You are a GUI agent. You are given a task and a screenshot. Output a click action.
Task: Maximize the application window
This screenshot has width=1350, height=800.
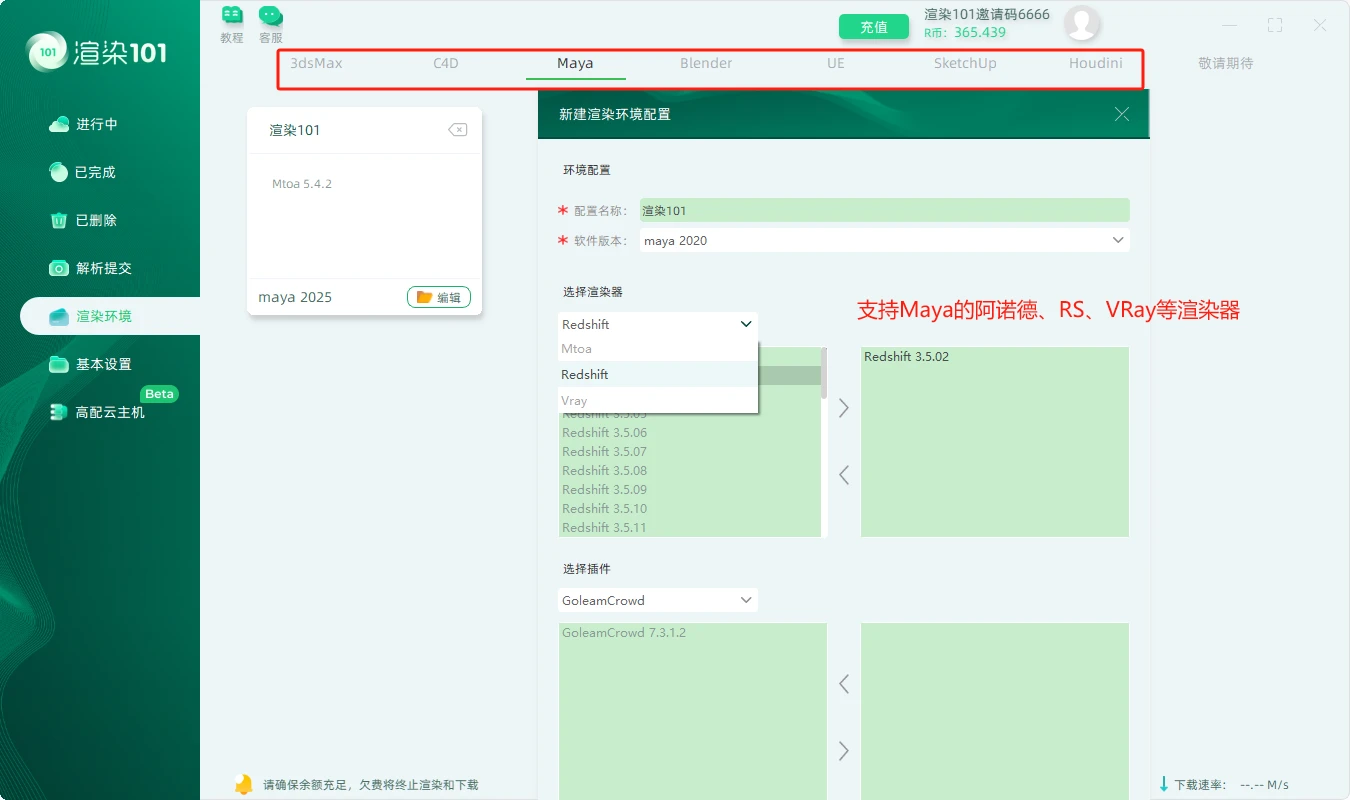click(1275, 26)
